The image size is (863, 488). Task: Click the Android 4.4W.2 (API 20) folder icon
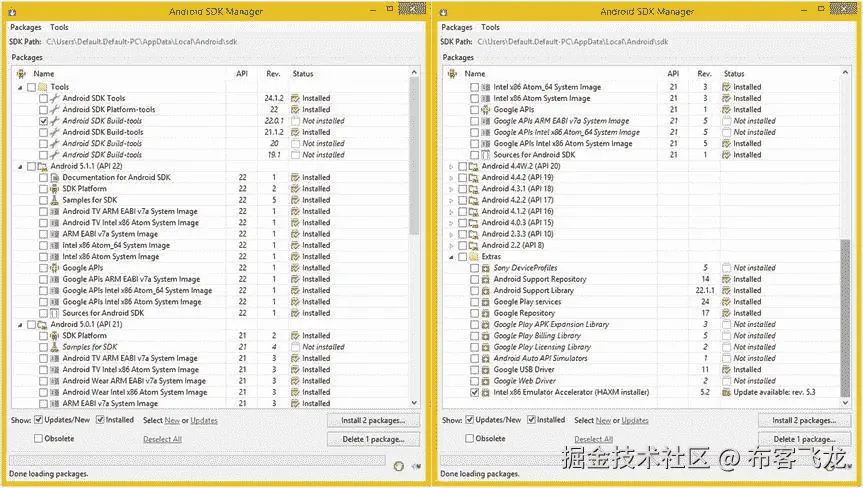[x=473, y=166]
